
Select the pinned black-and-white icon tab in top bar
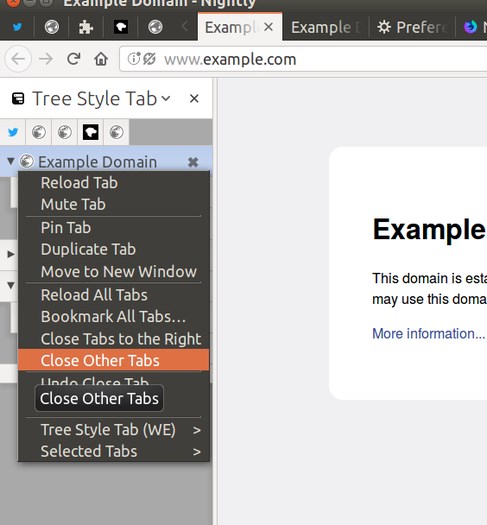click(120, 27)
